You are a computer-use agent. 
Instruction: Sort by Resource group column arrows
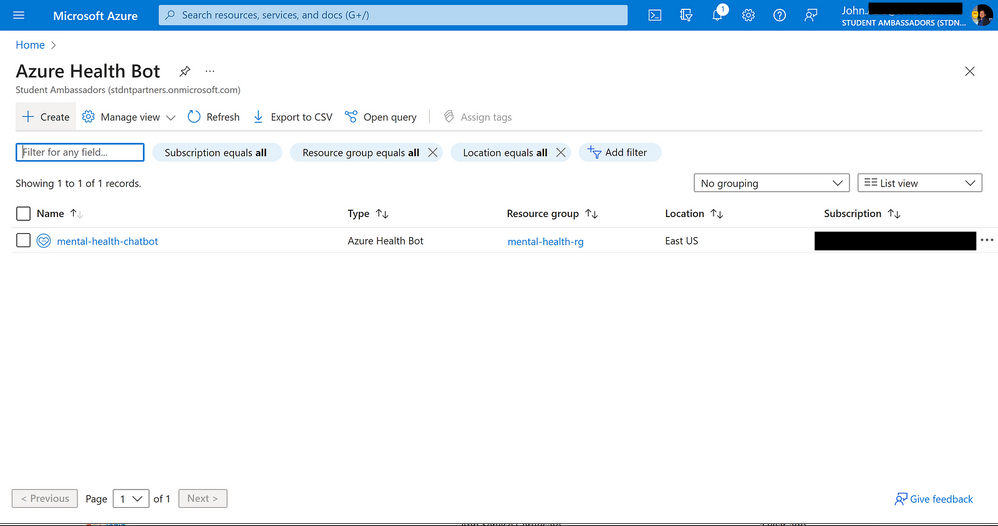591,214
